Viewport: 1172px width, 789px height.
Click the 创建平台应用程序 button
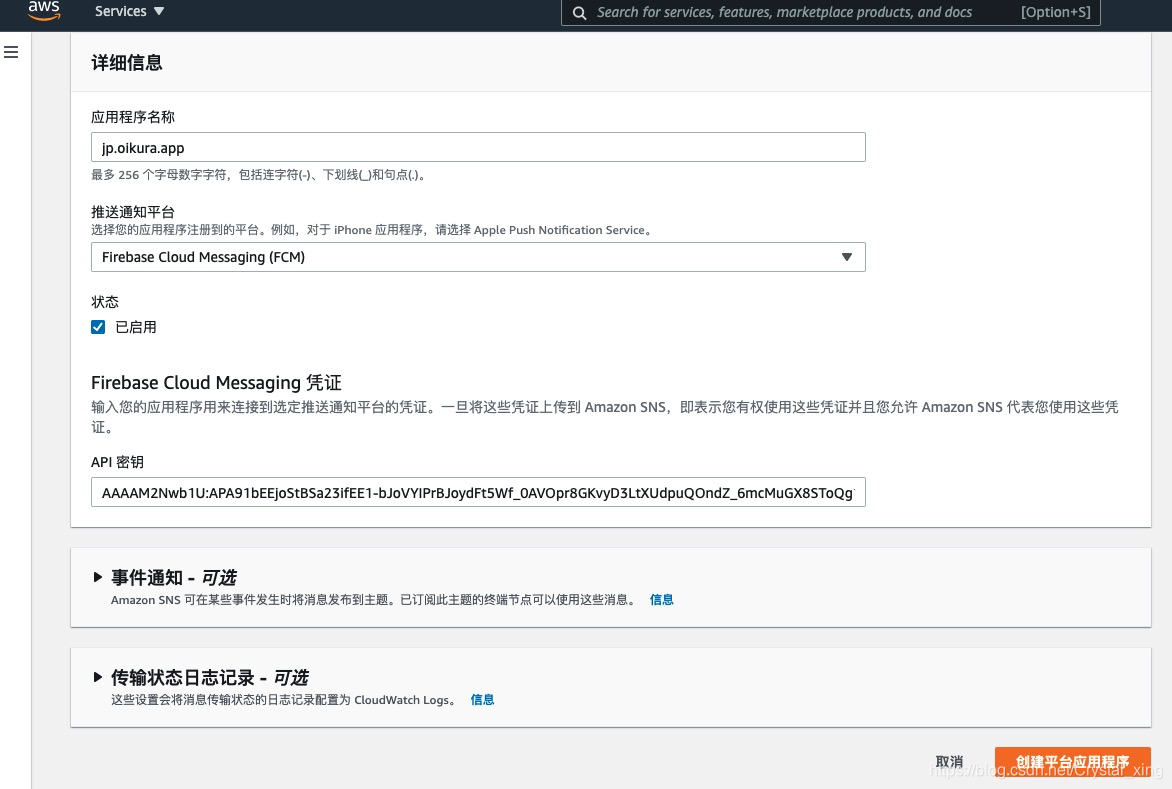click(1073, 761)
